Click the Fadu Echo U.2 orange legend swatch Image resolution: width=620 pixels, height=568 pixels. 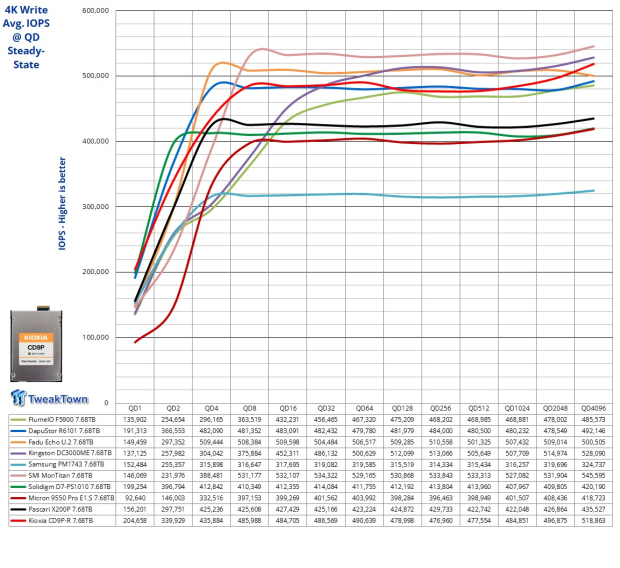click(18, 442)
